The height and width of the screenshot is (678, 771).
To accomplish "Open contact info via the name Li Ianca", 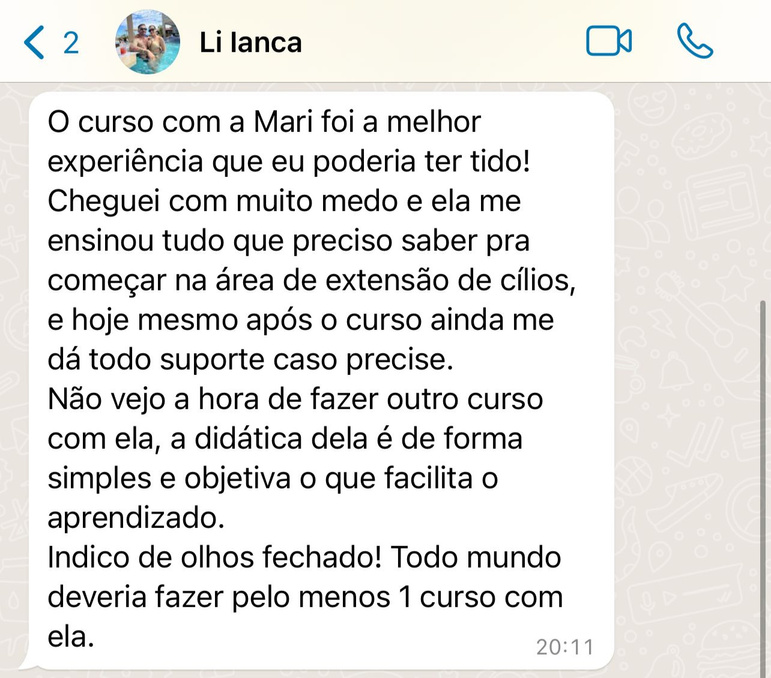I will tap(251, 43).
